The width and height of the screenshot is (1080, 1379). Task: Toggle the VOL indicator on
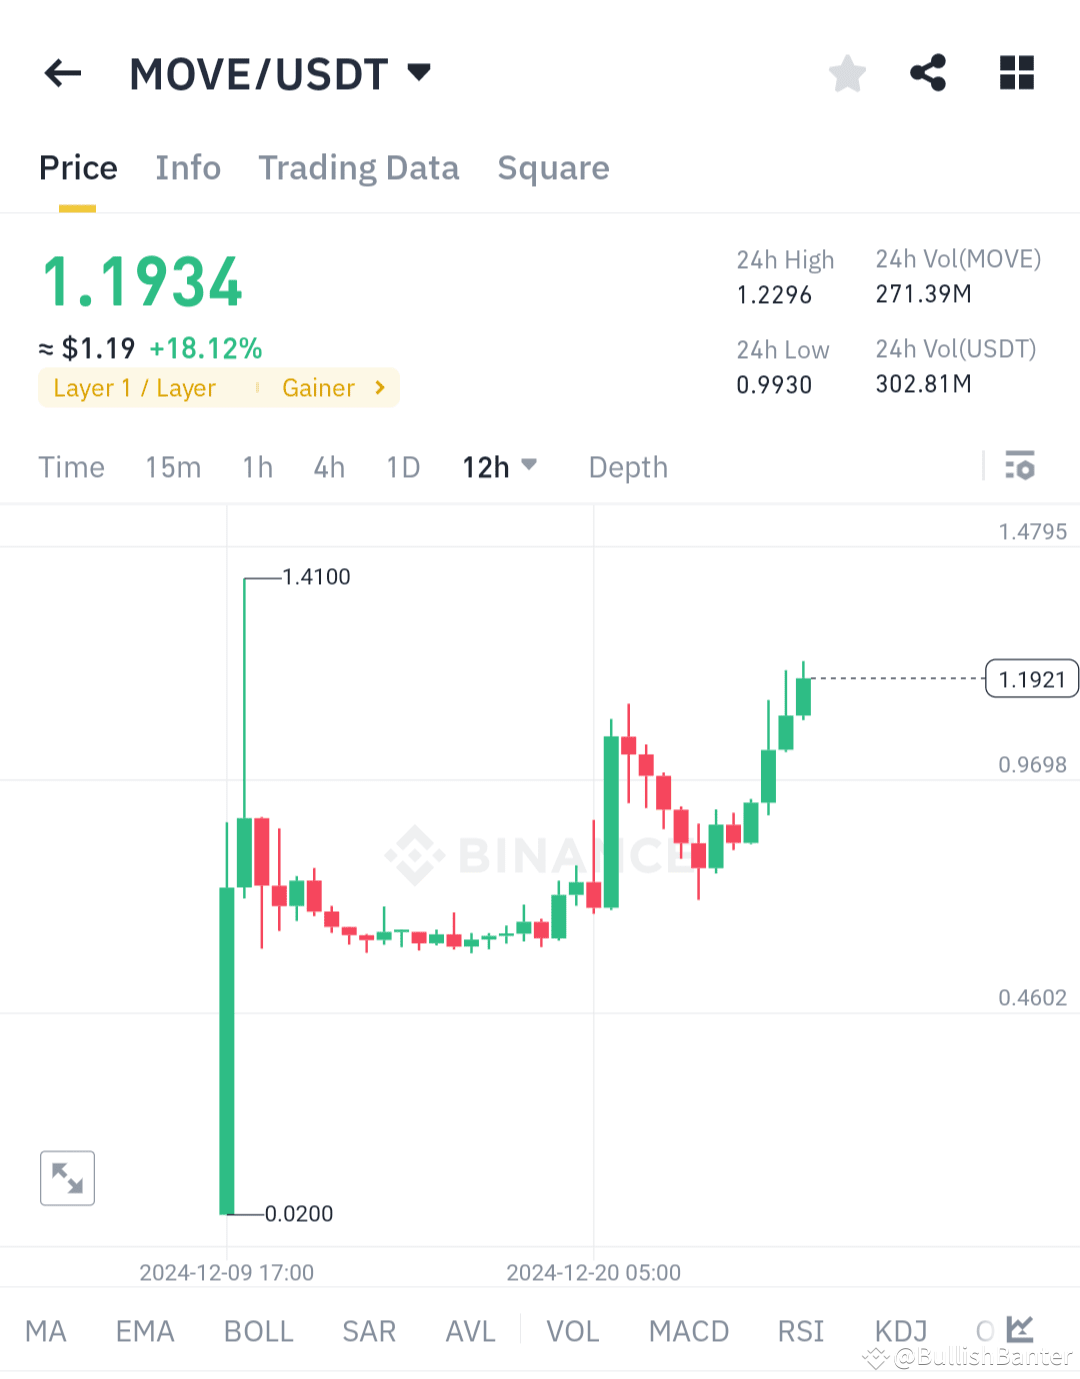[572, 1330]
